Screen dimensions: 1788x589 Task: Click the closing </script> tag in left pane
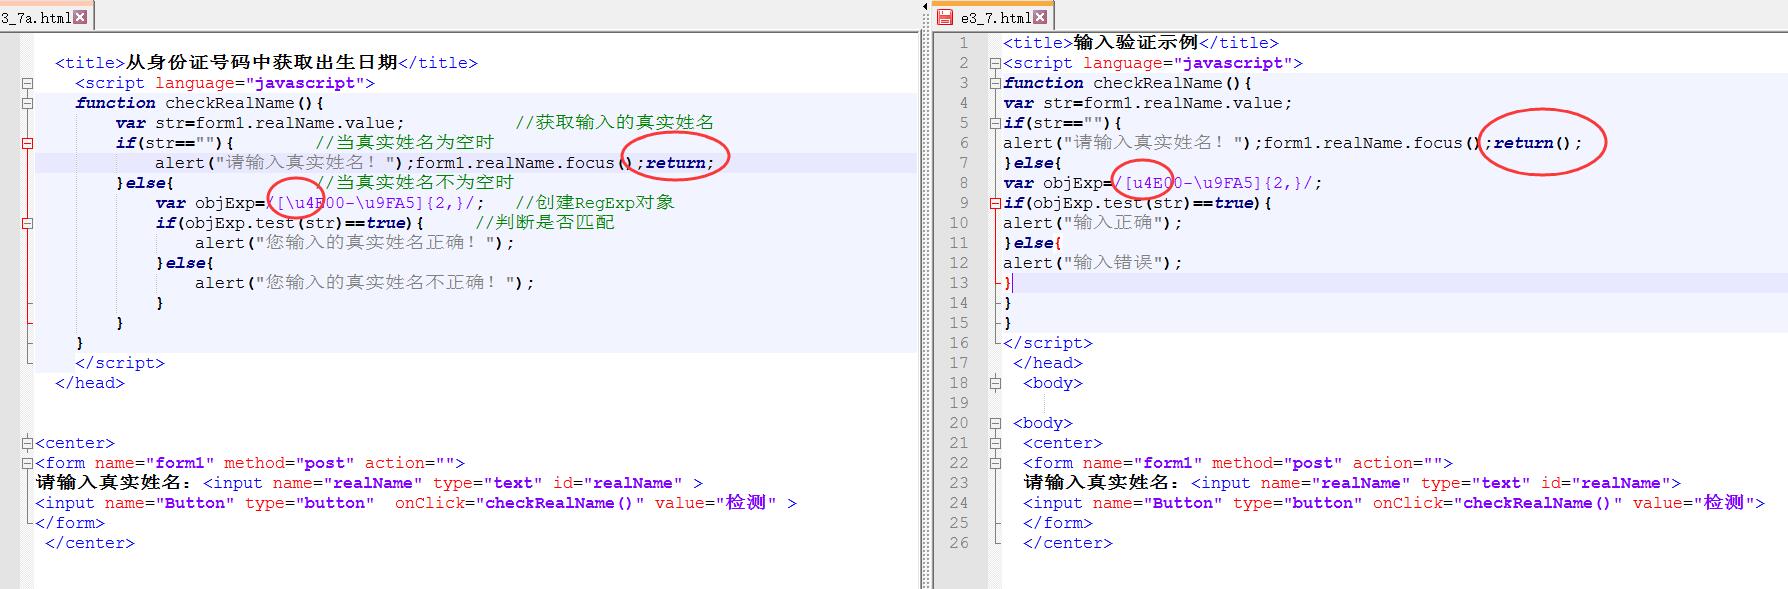120,363
